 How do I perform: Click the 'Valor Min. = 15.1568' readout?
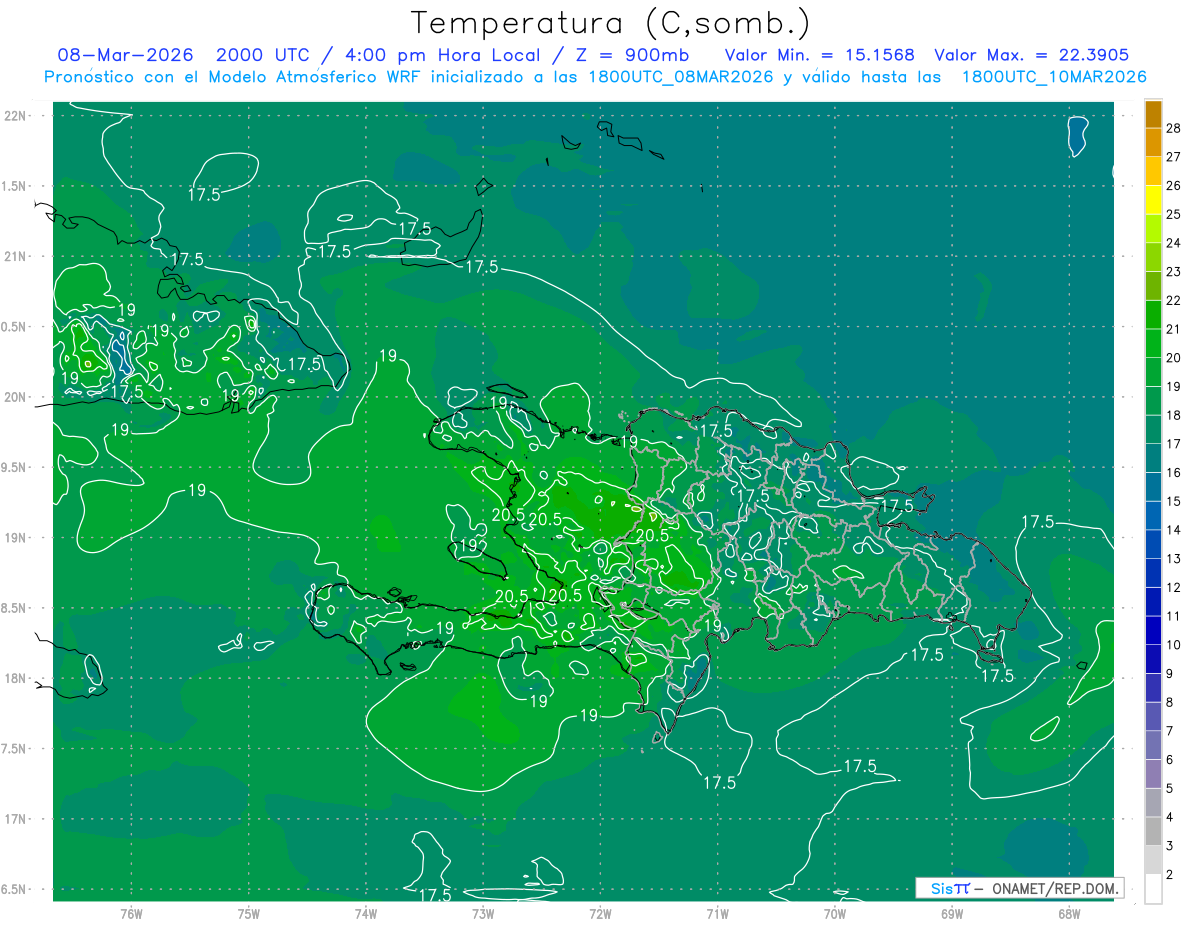819,55
